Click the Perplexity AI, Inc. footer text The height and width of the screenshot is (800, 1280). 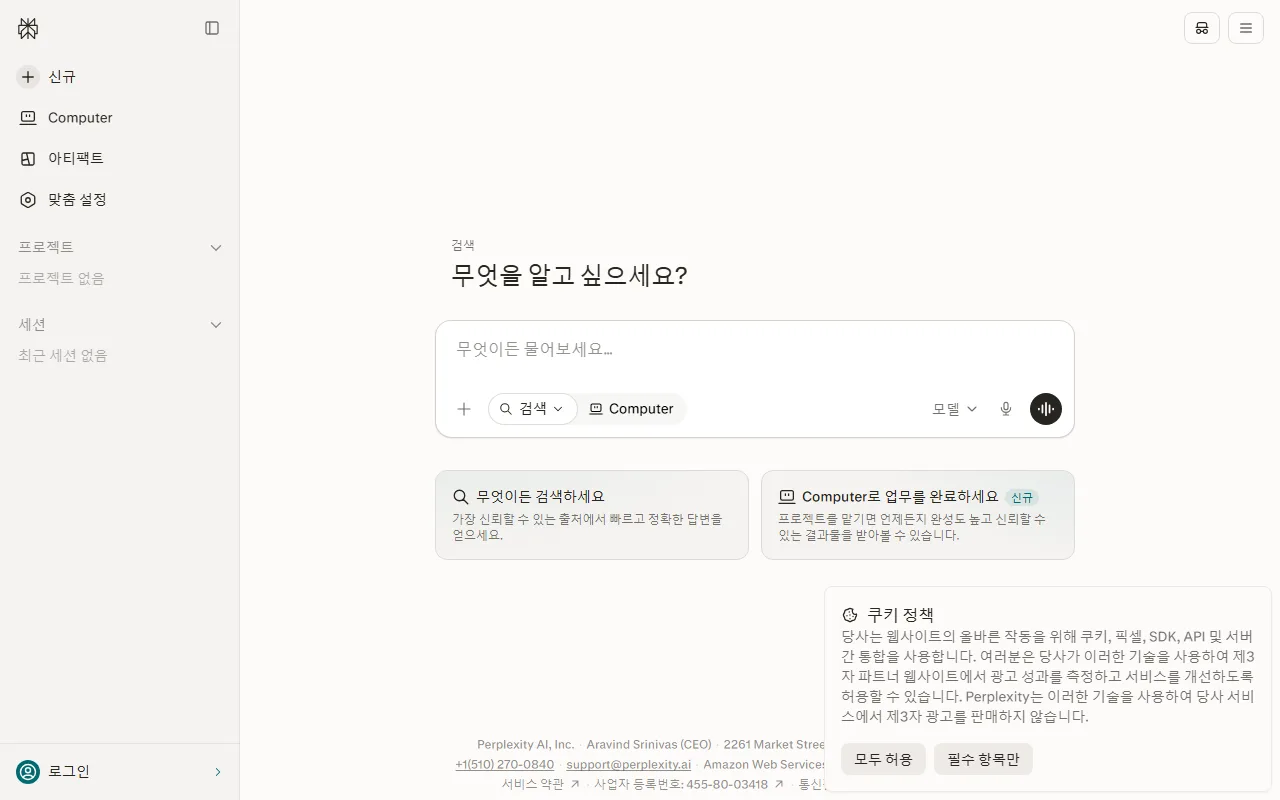526,745
